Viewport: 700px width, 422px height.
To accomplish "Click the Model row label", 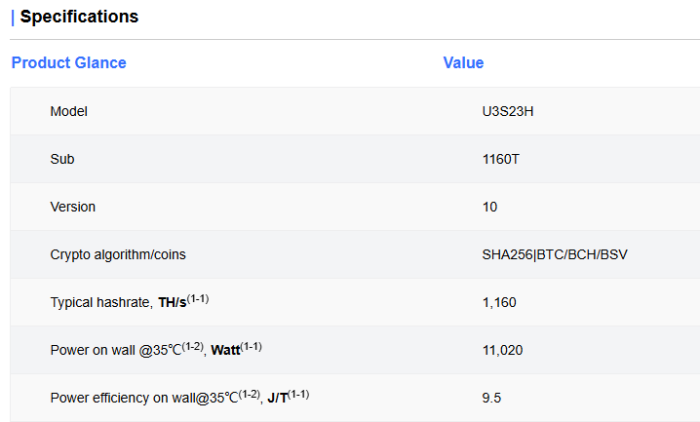I will pyautogui.click(x=69, y=111).
